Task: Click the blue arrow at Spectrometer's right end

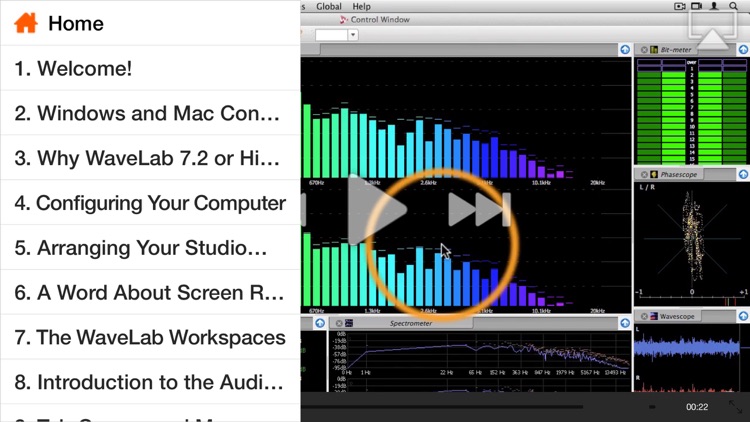Action: click(x=625, y=323)
